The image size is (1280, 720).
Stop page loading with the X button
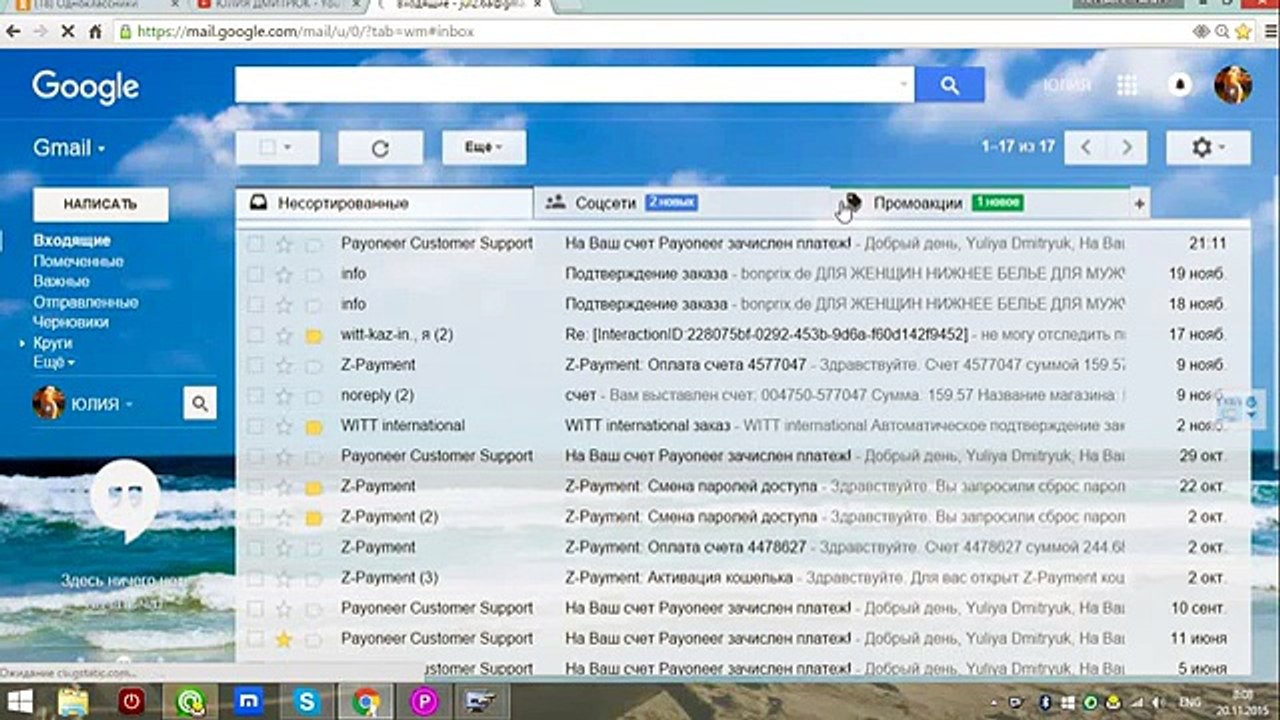click(68, 31)
